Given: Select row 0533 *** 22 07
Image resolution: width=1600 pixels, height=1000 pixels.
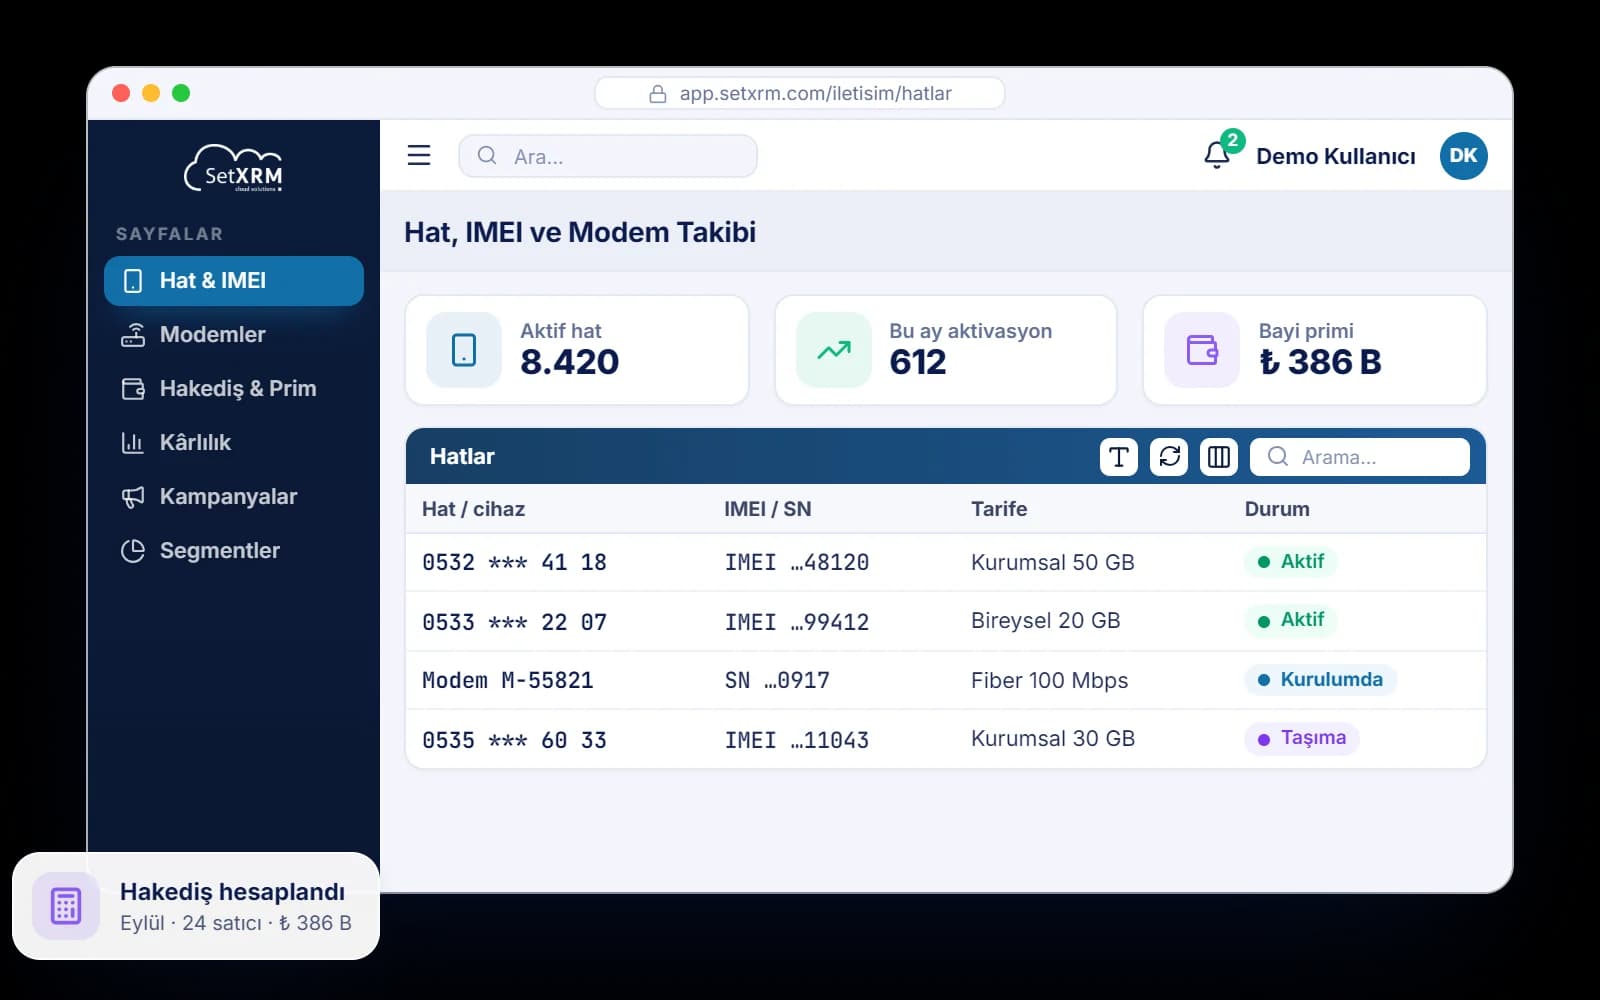Looking at the screenshot, I should 946,621.
